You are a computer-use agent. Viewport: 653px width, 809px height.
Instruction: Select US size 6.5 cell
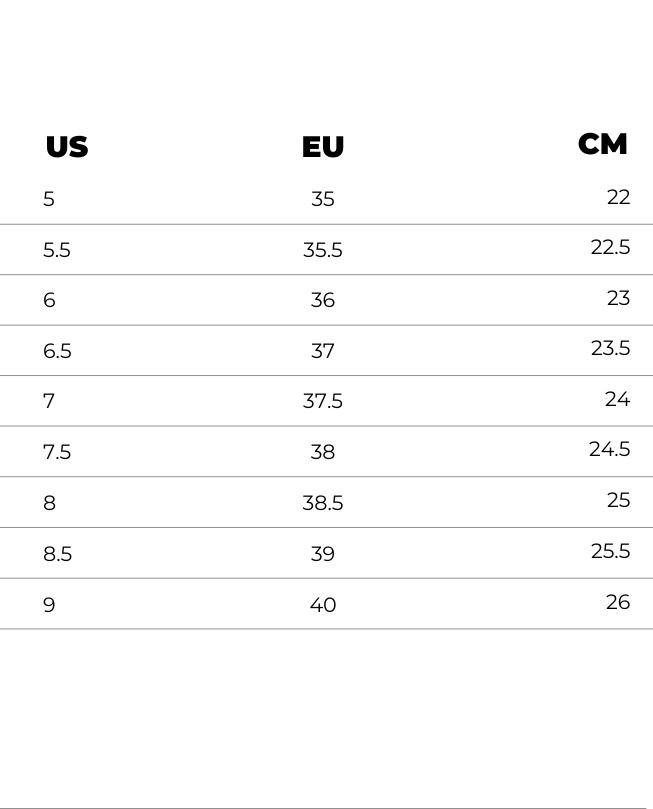[x=57, y=351]
